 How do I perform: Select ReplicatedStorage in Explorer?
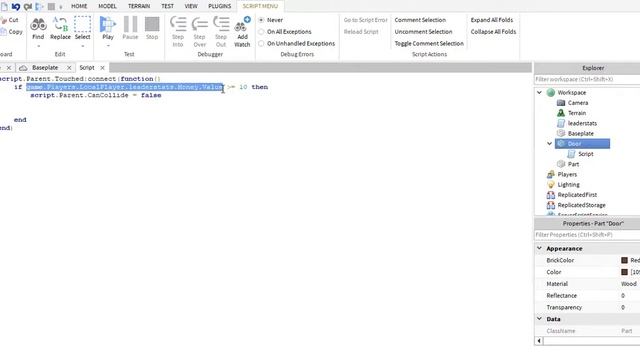(581, 205)
